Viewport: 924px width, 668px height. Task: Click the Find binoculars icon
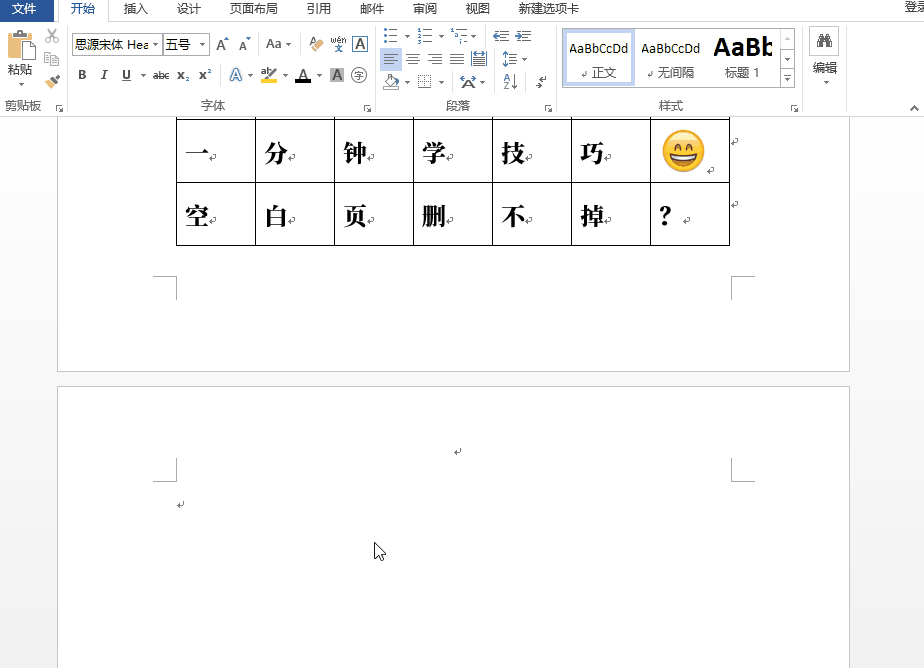coord(824,41)
